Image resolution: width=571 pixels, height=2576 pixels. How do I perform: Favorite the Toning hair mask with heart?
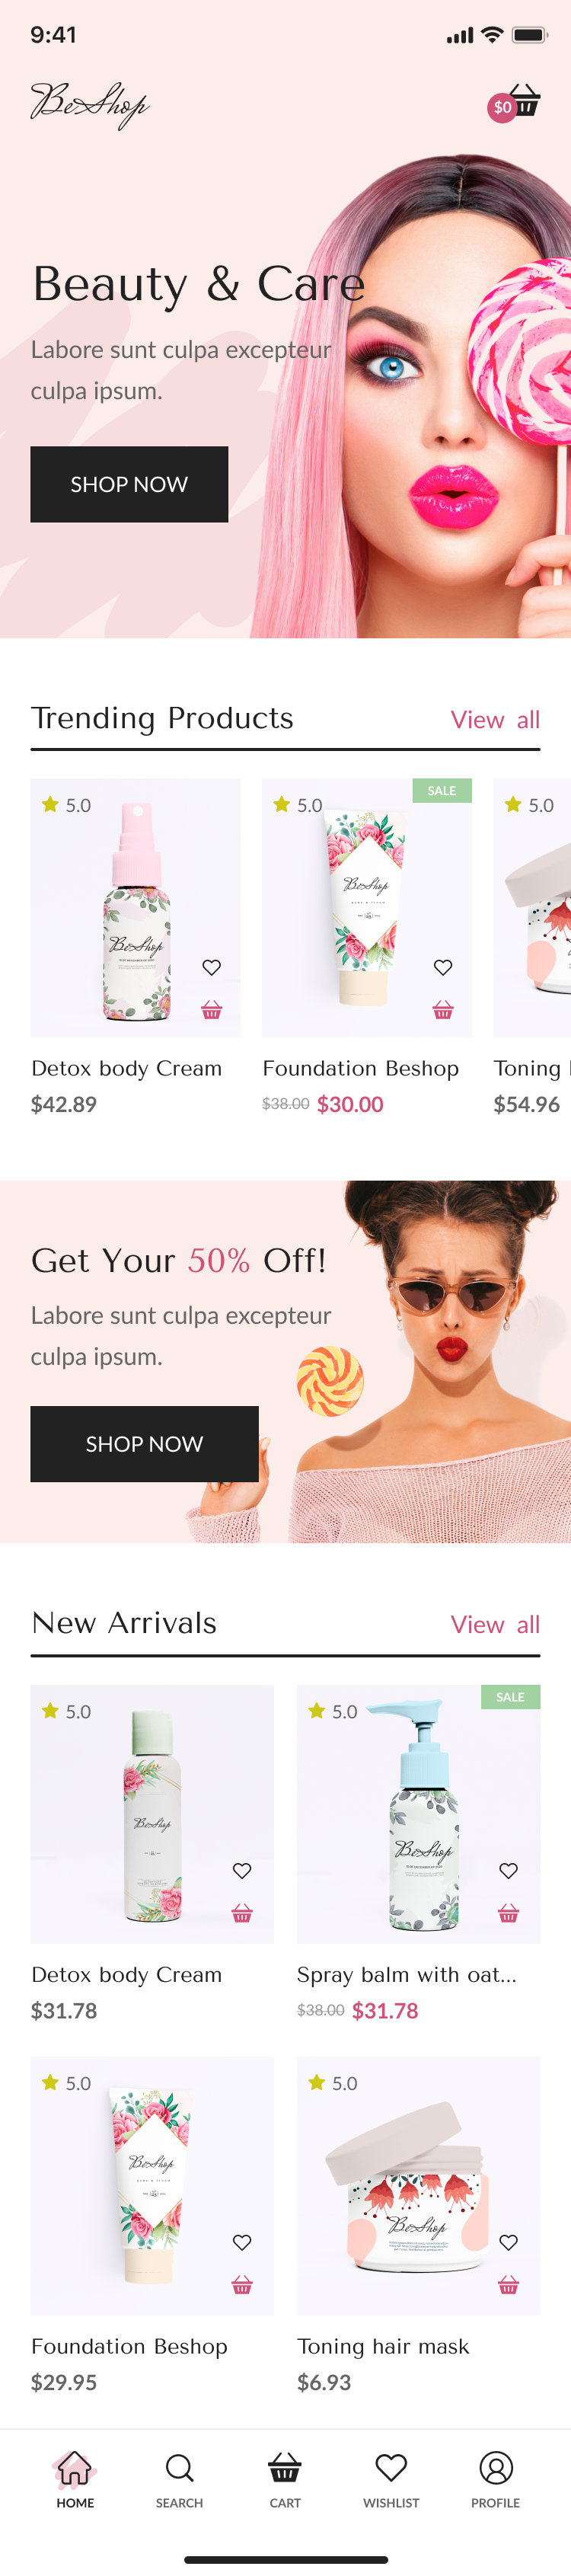click(x=508, y=2243)
